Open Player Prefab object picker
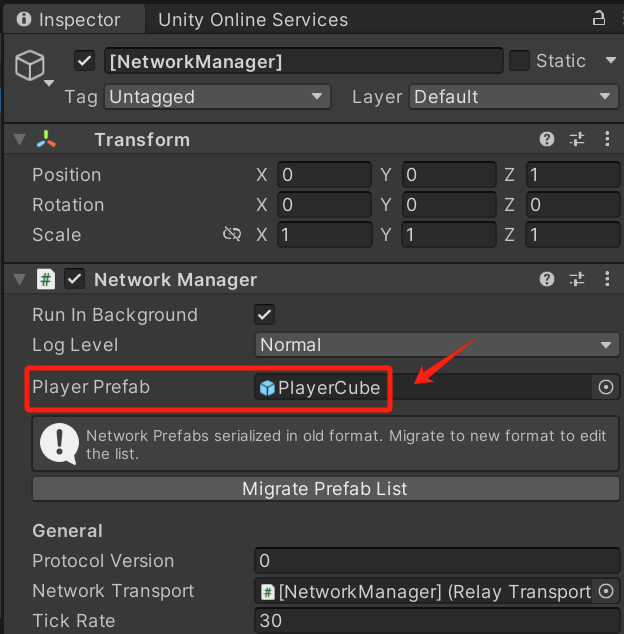The width and height of the screenshot is (624, 634). (606, 388)
